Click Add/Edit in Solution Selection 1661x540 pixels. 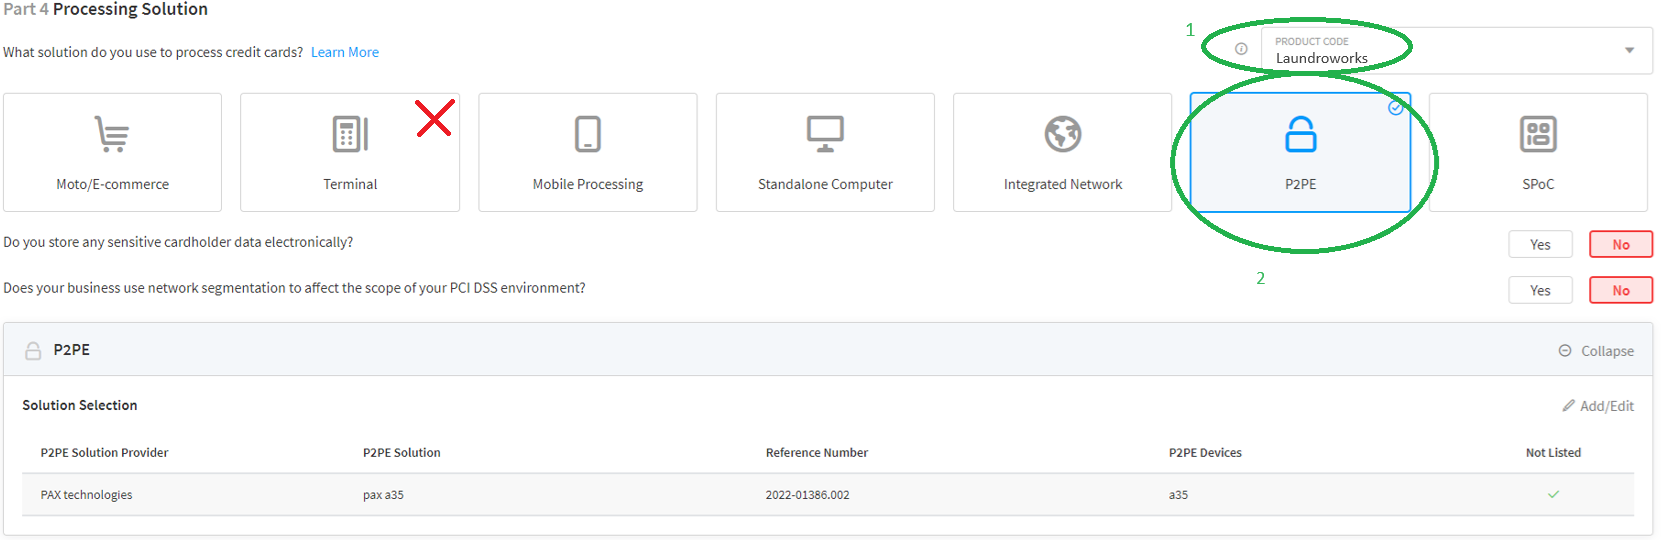coord(1598,406)
